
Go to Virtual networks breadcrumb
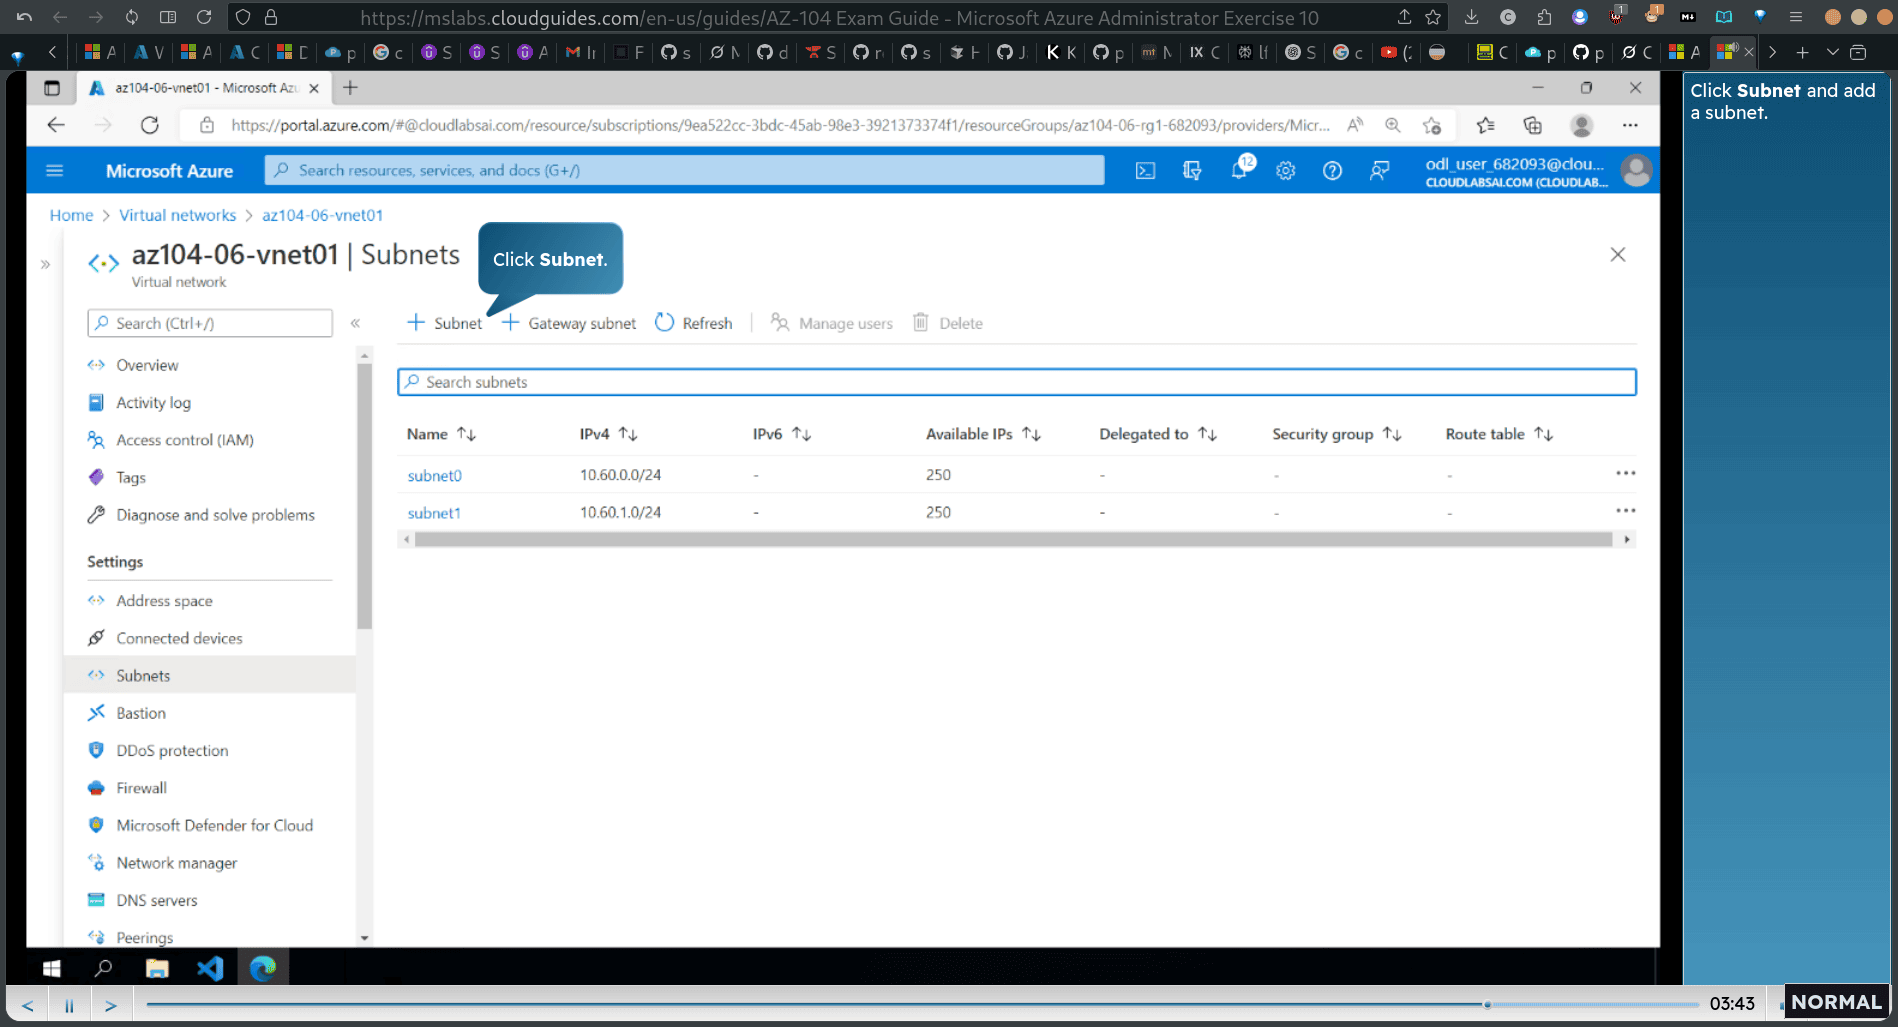[178, 215]
